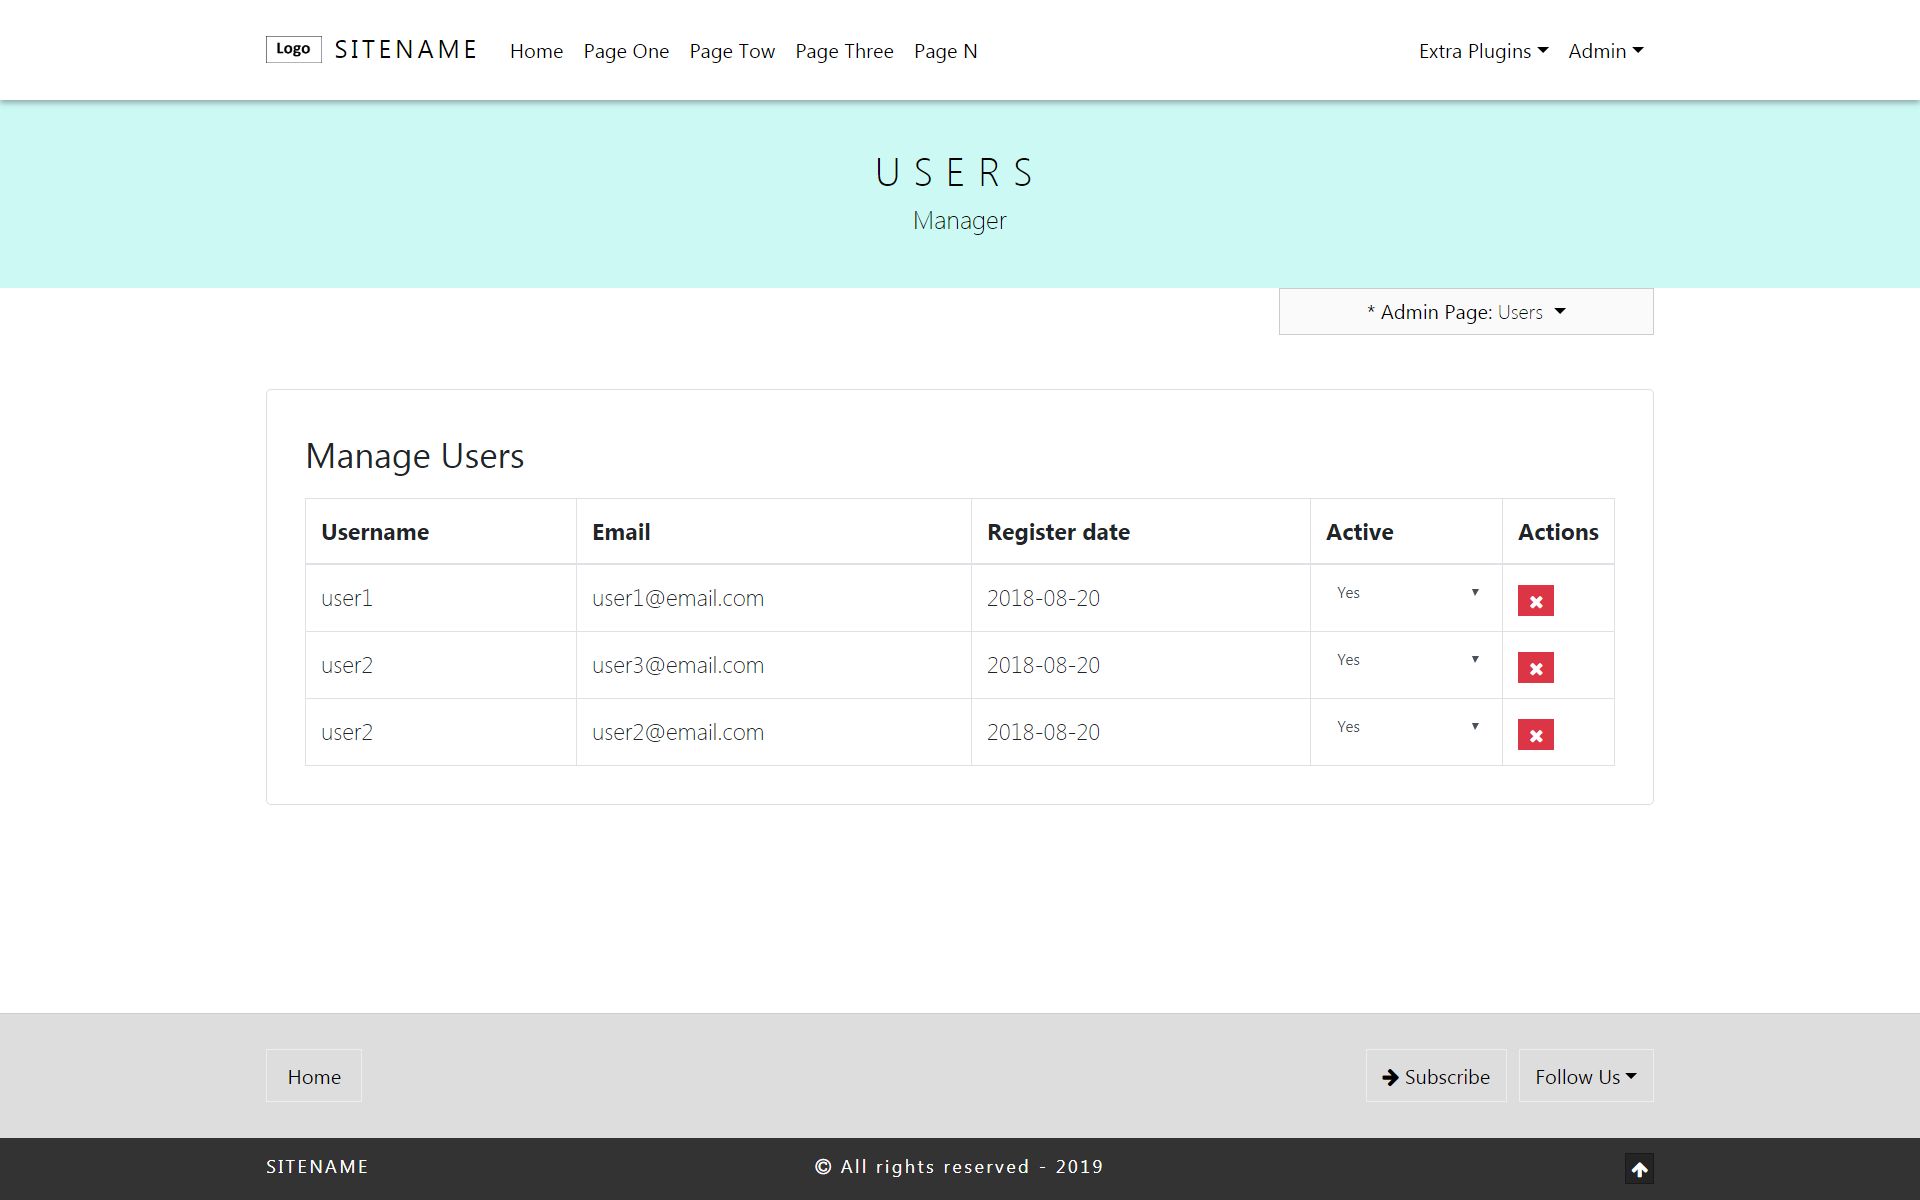This screenshot has width=1920, height=1200.
Task: Navigate to Page Three
Action: tap(844, 51)
